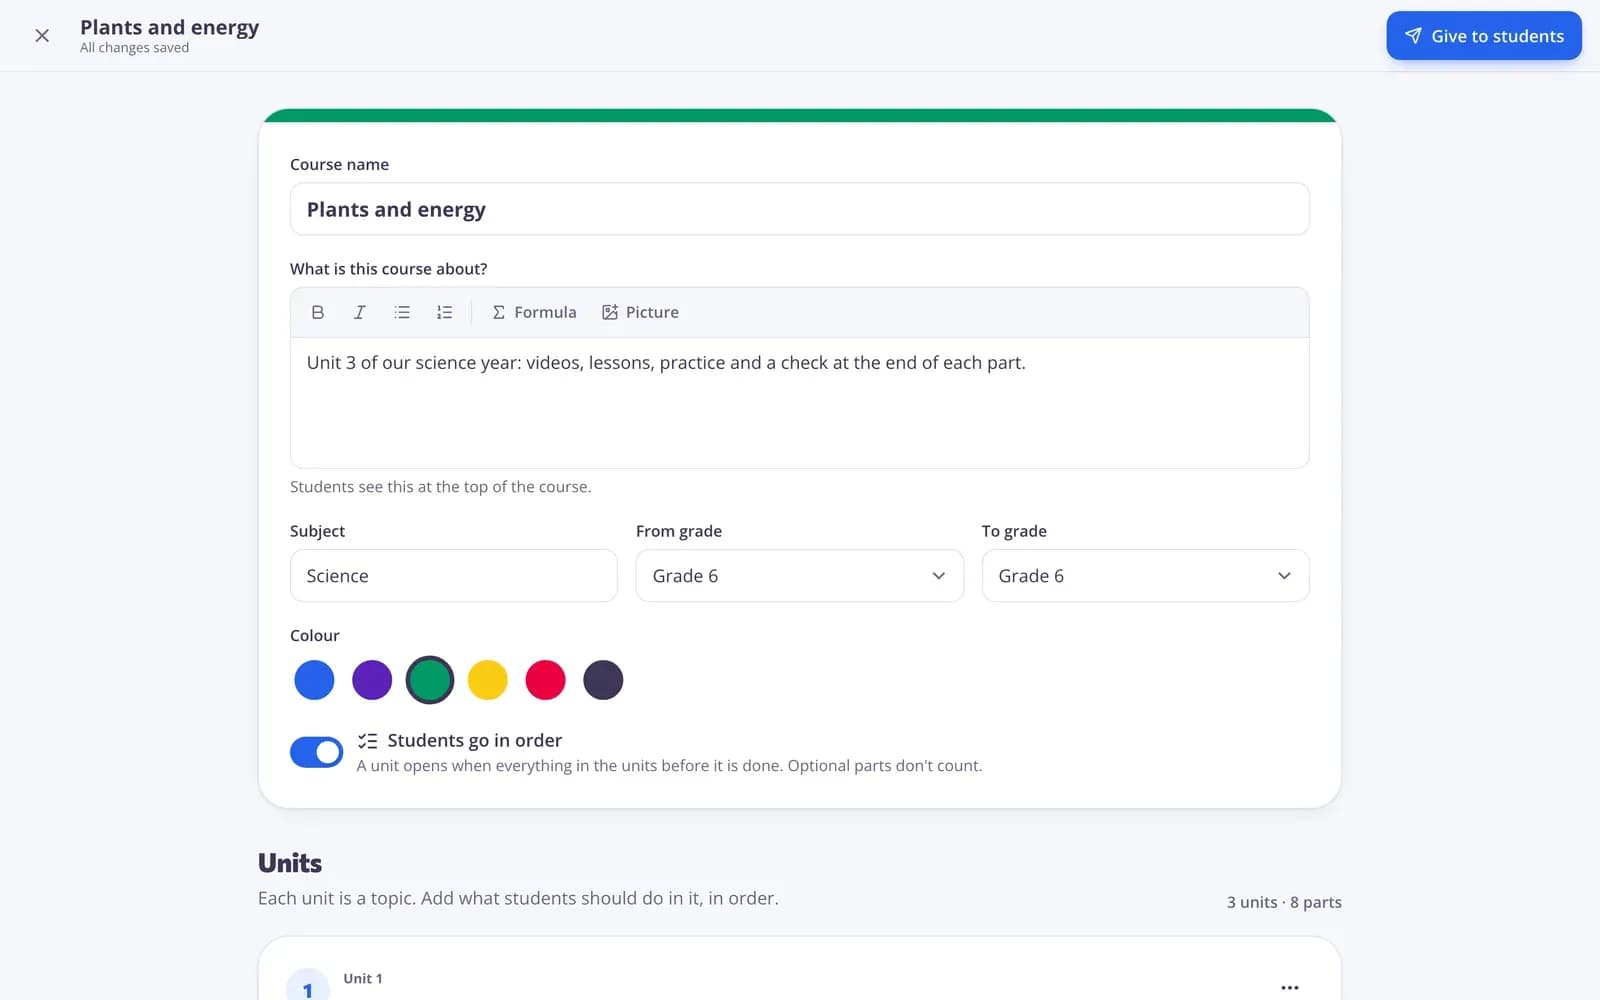This screenshot has height=1000, width=1600.
Task: Insert a numbered list in description
Action: pyautogui.click(x=444, y=312)
